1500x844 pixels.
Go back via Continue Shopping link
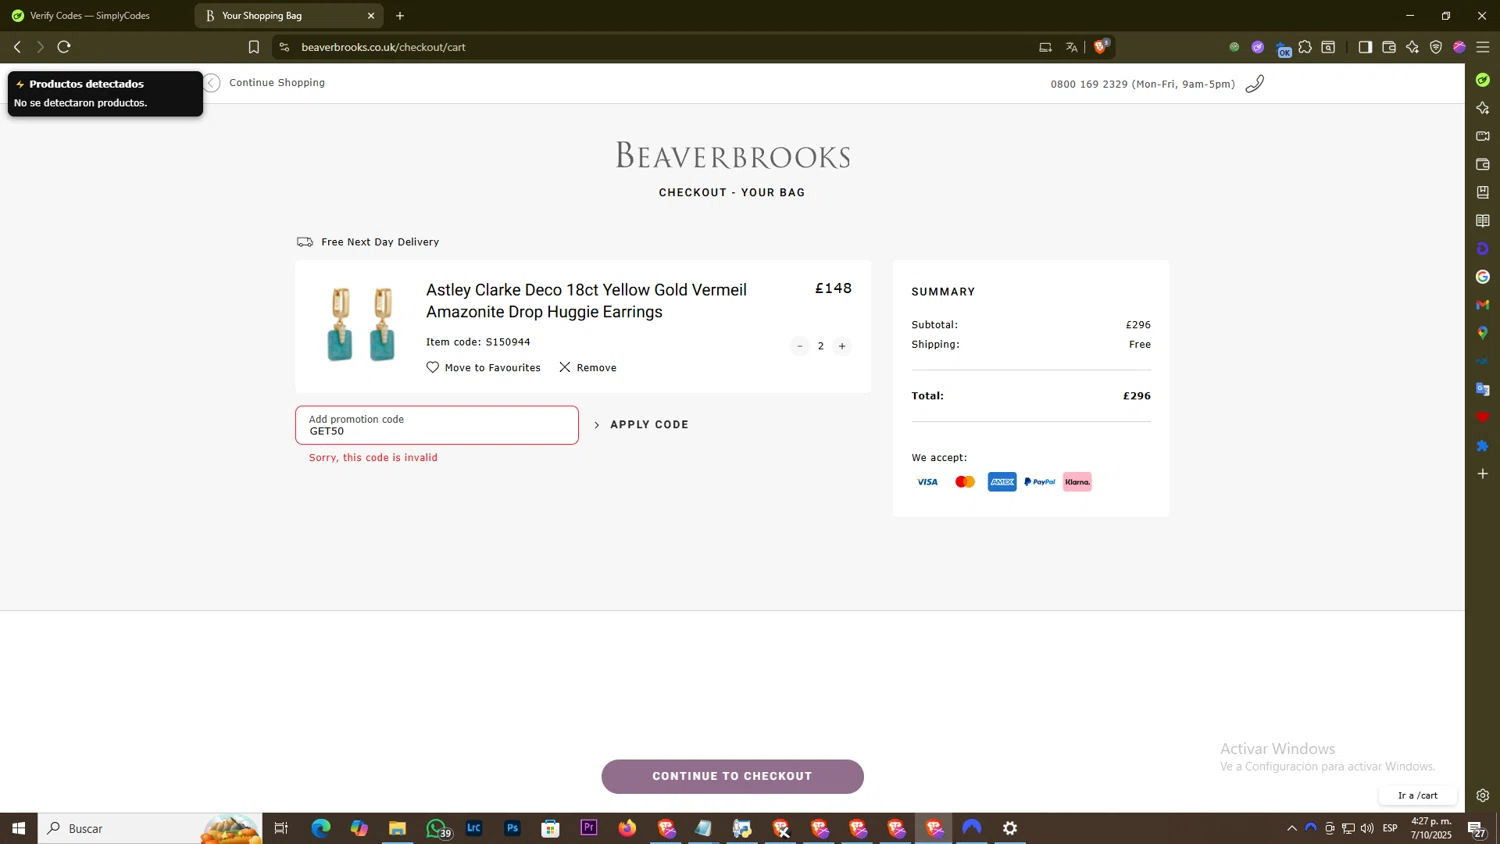[265, 83]
